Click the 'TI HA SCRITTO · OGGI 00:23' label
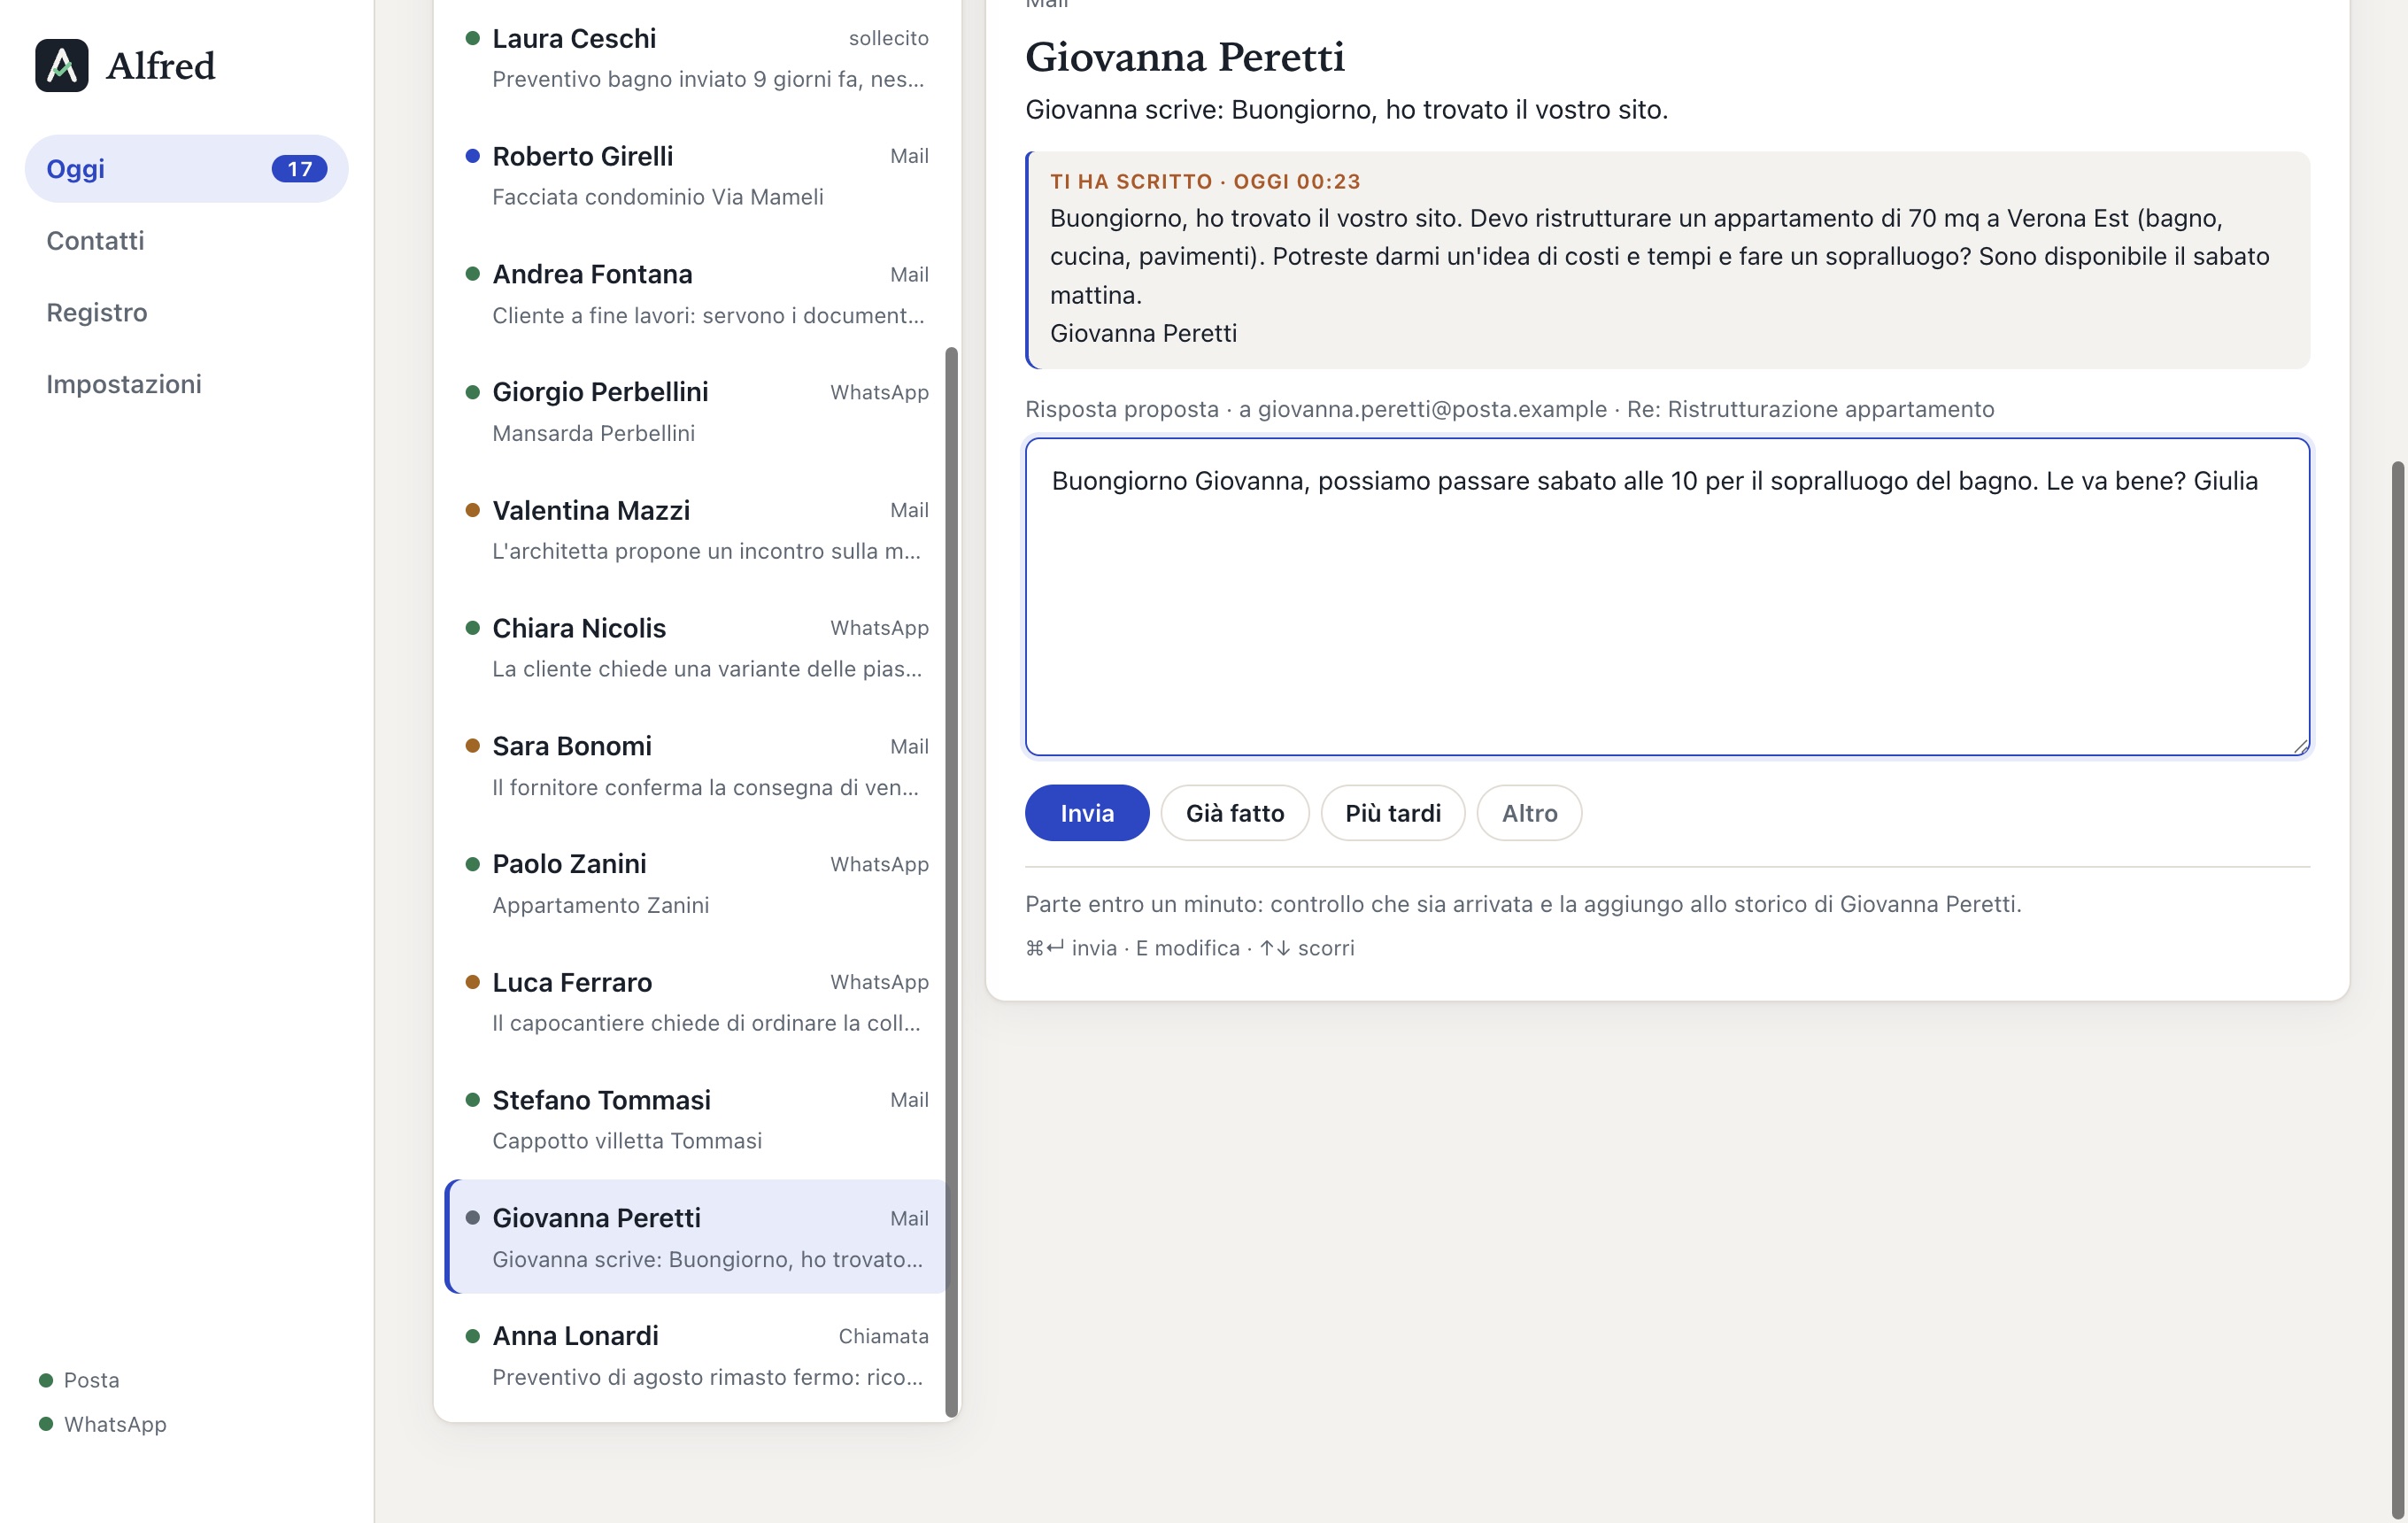 coord(1204,182)
